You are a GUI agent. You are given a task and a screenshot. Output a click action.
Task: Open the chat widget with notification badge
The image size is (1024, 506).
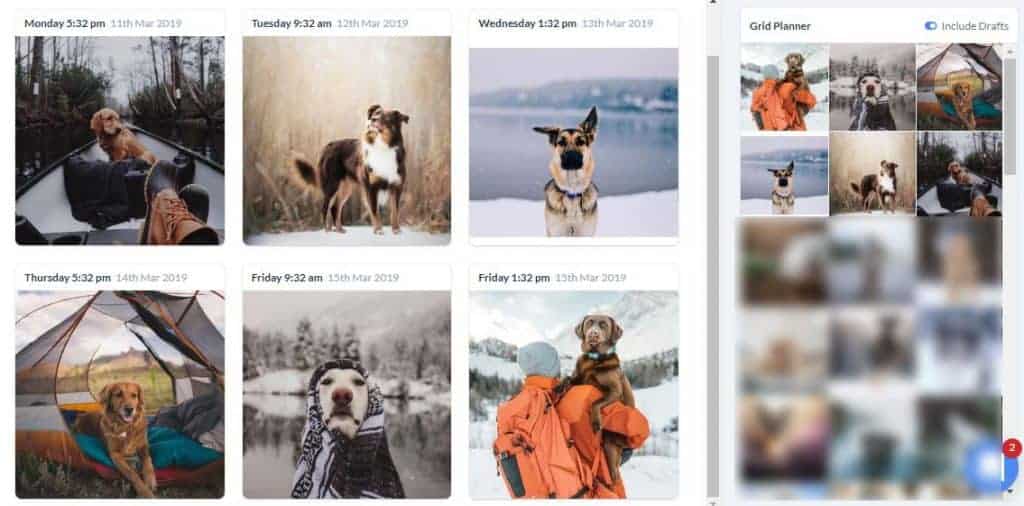pos(989,466)
